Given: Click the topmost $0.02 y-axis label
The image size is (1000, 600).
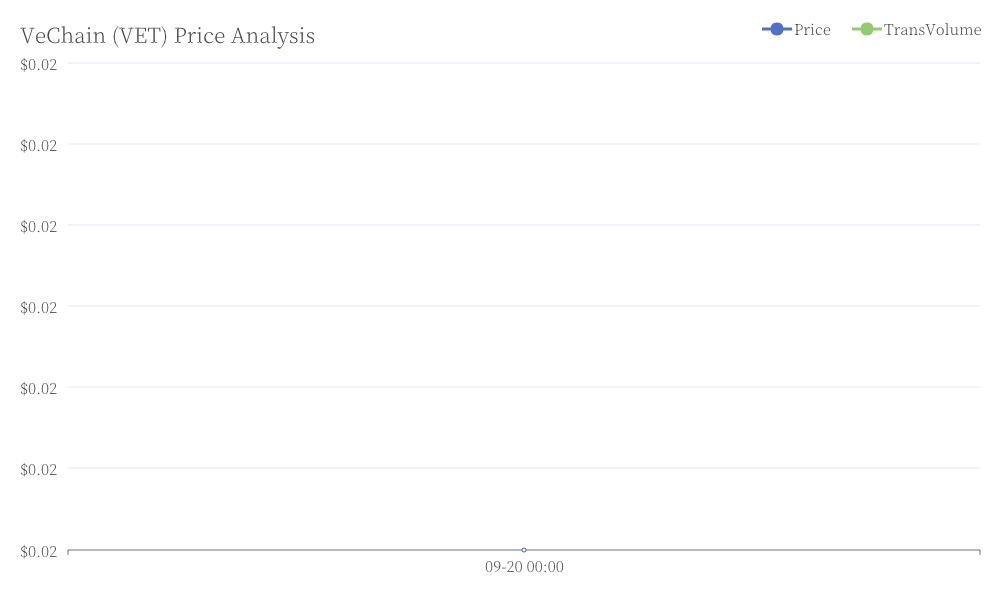Looking at the screenshot, I should (38, 64).
